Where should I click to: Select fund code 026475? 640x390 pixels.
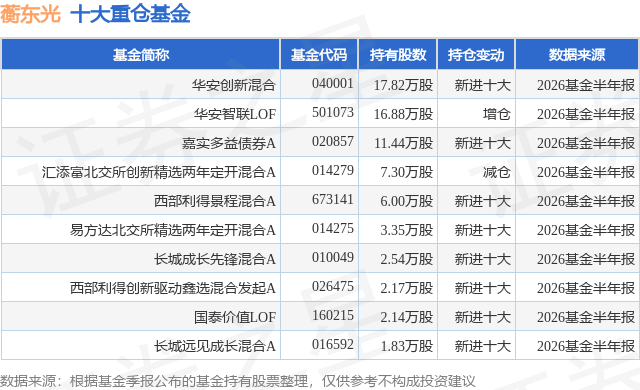click(x=333, y=286)
